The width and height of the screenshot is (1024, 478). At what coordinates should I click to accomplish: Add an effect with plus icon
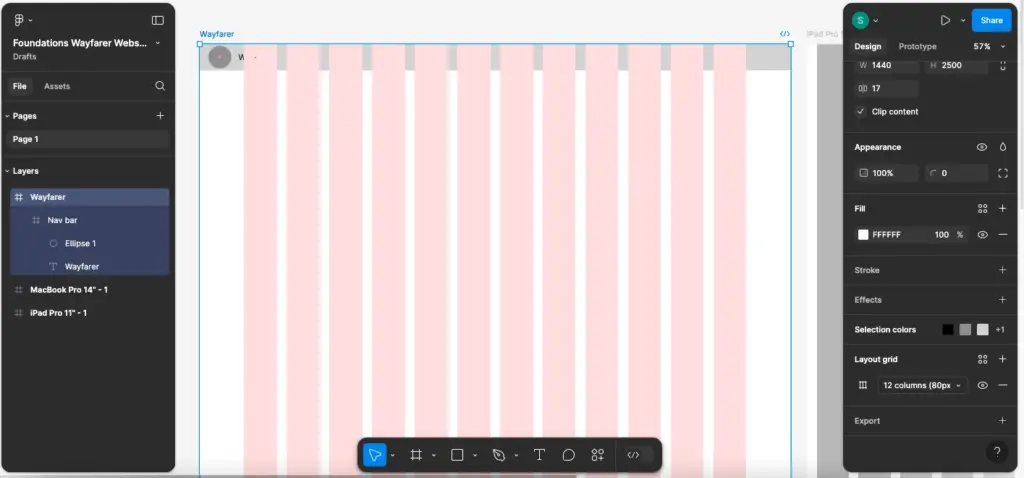[1003, 300]
